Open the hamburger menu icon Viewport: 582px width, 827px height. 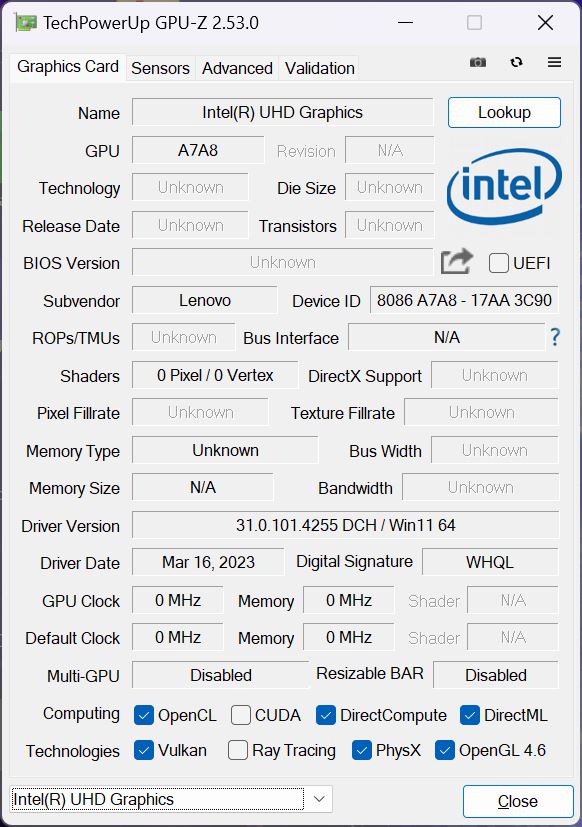(x=554, y=62)
